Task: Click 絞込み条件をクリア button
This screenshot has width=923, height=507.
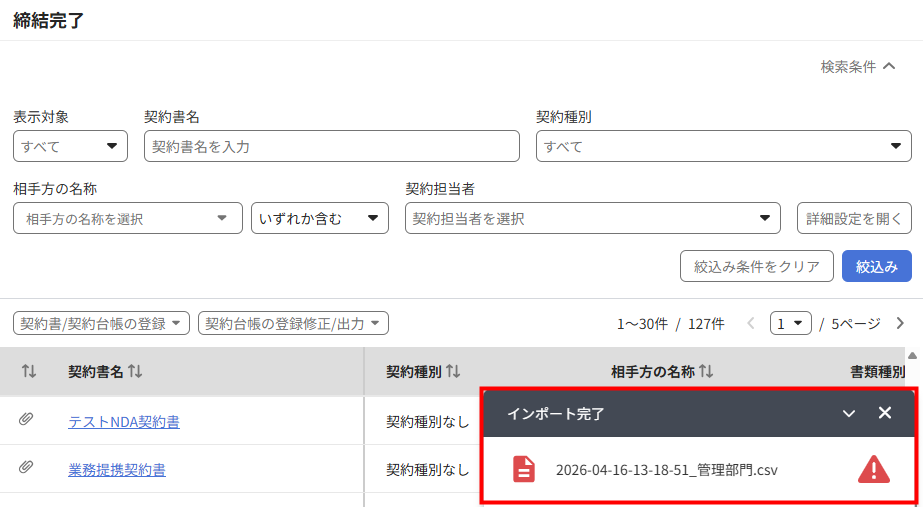Action: pos(756,266)
